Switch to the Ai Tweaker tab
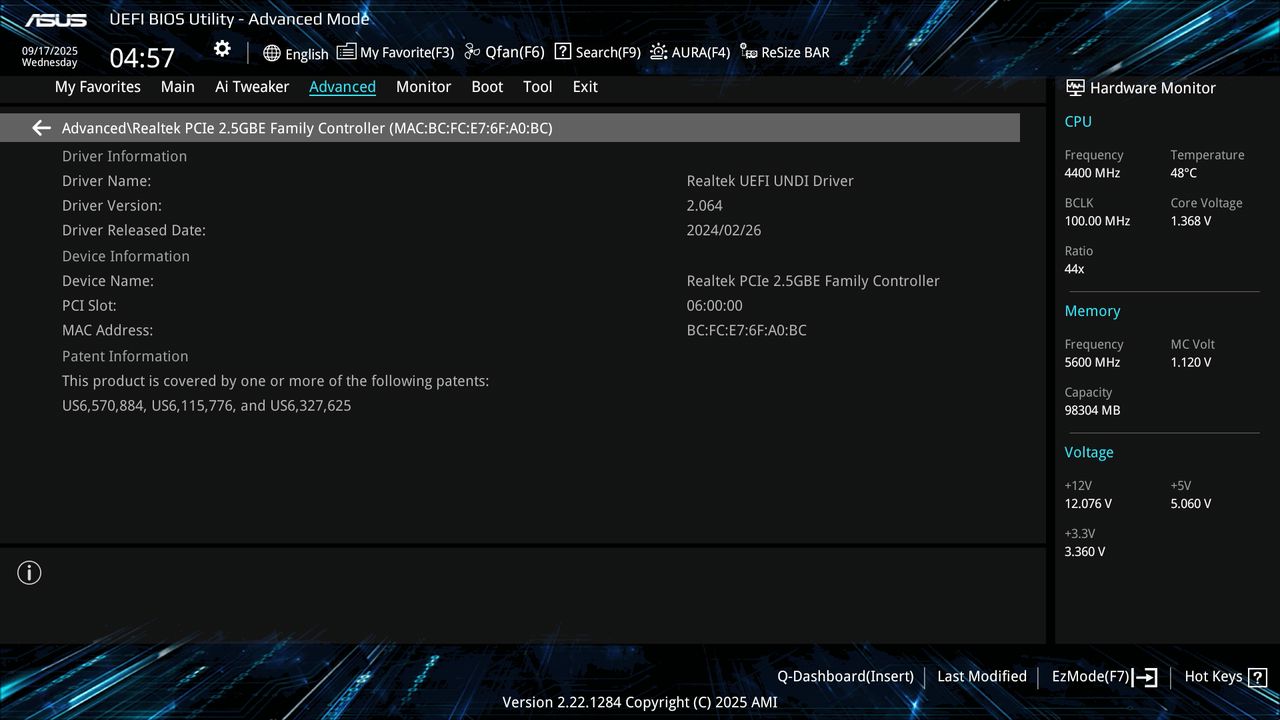1280x720 pixels. pos(251,87)
